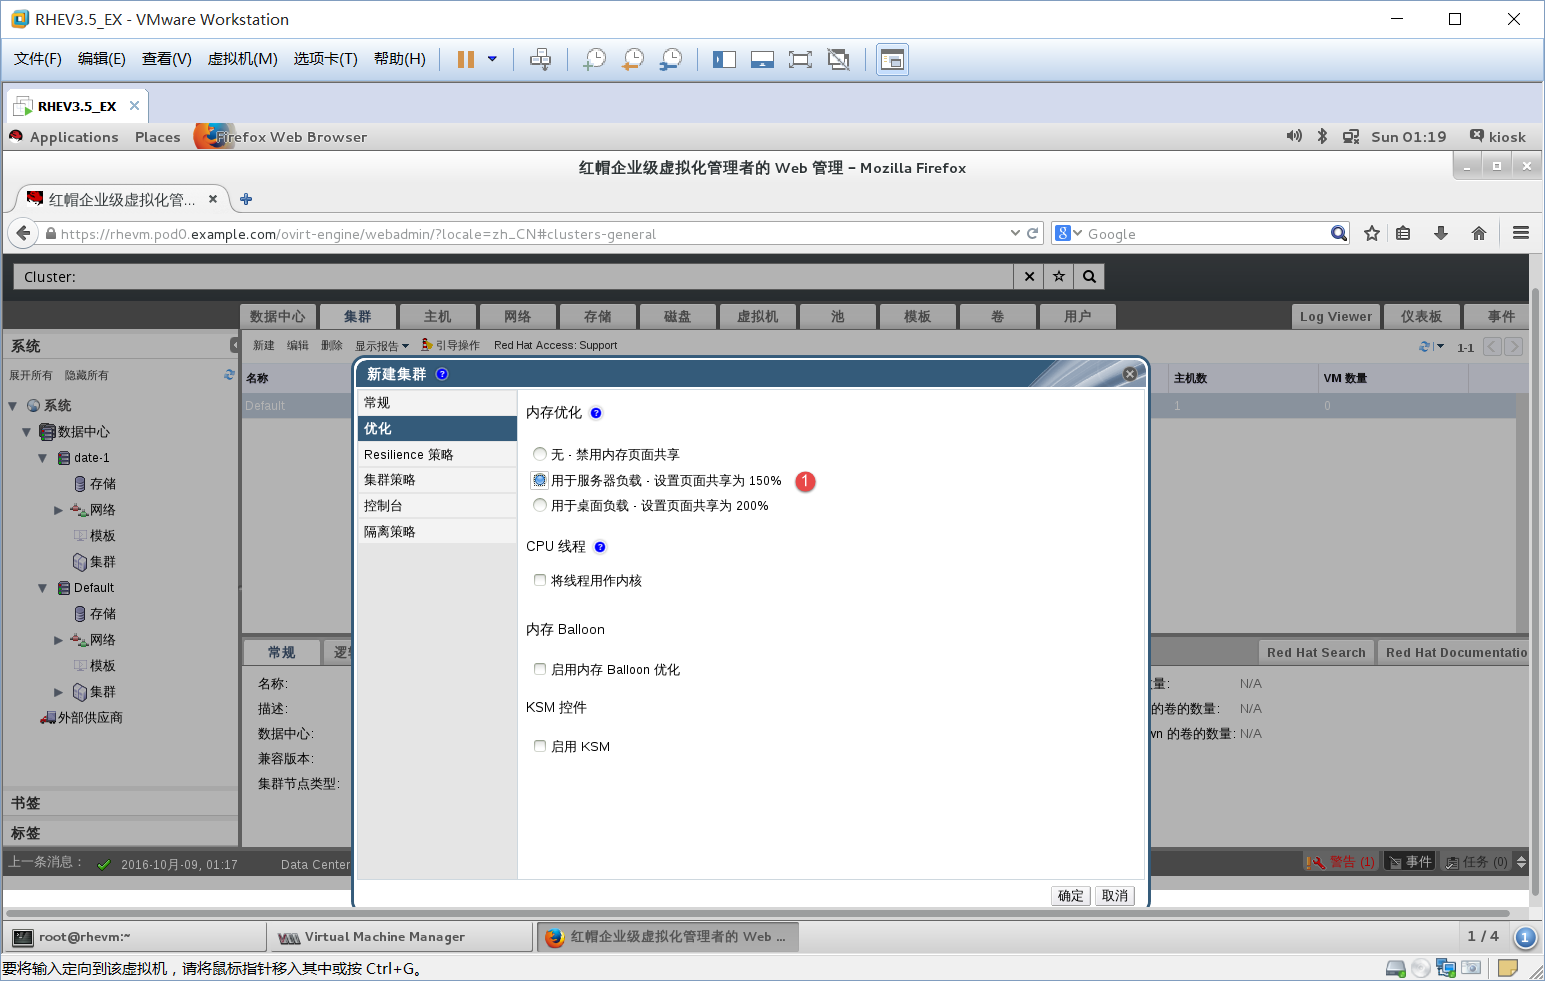Open 显示报告 dropdown
The width and height of the screenshot is (1545, 981).
pos(382,346)
